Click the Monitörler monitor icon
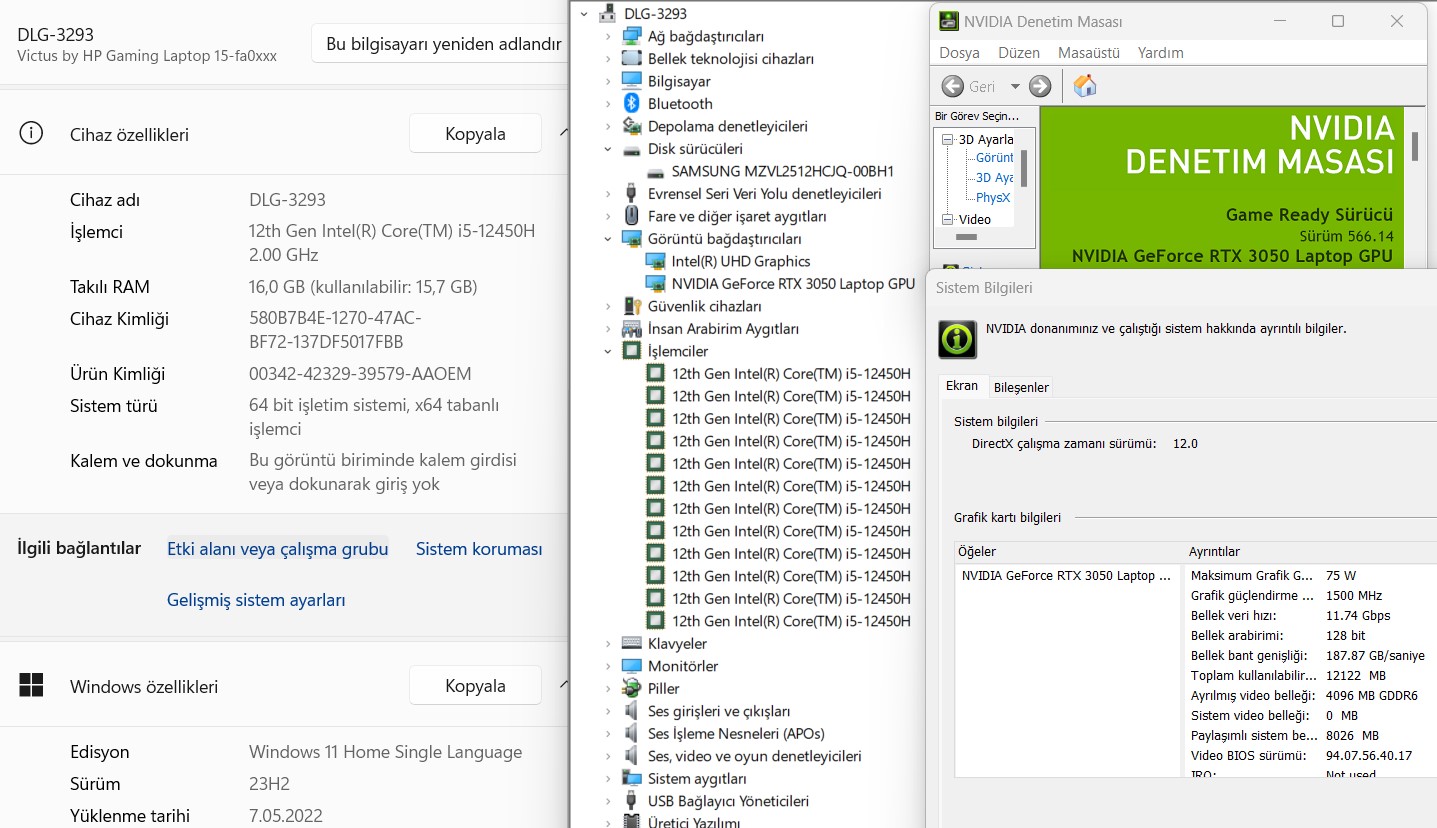The height and width of the screenshot is (828, 1437). pos(631,666)
